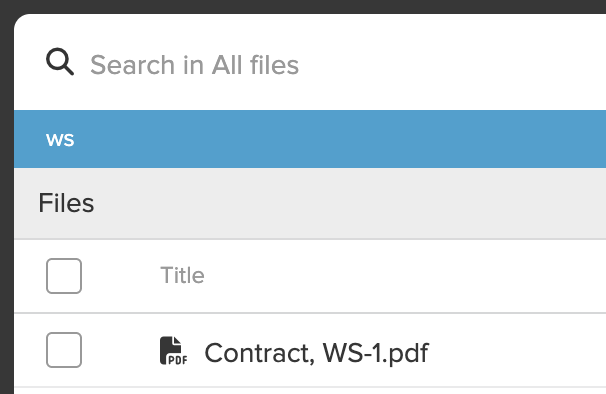Viewport: 606px width, 394px height.
Task: Click the placeholder text "All files"
Action: [x=255, y=65]
